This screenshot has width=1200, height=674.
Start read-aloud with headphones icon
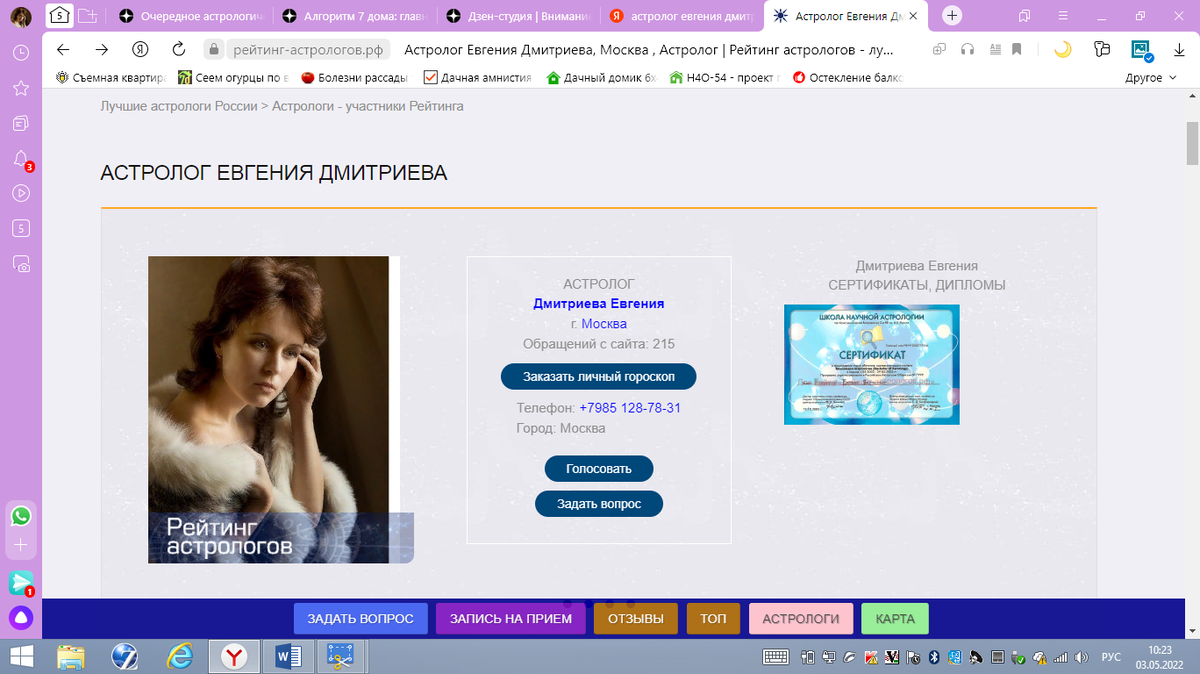966,47
